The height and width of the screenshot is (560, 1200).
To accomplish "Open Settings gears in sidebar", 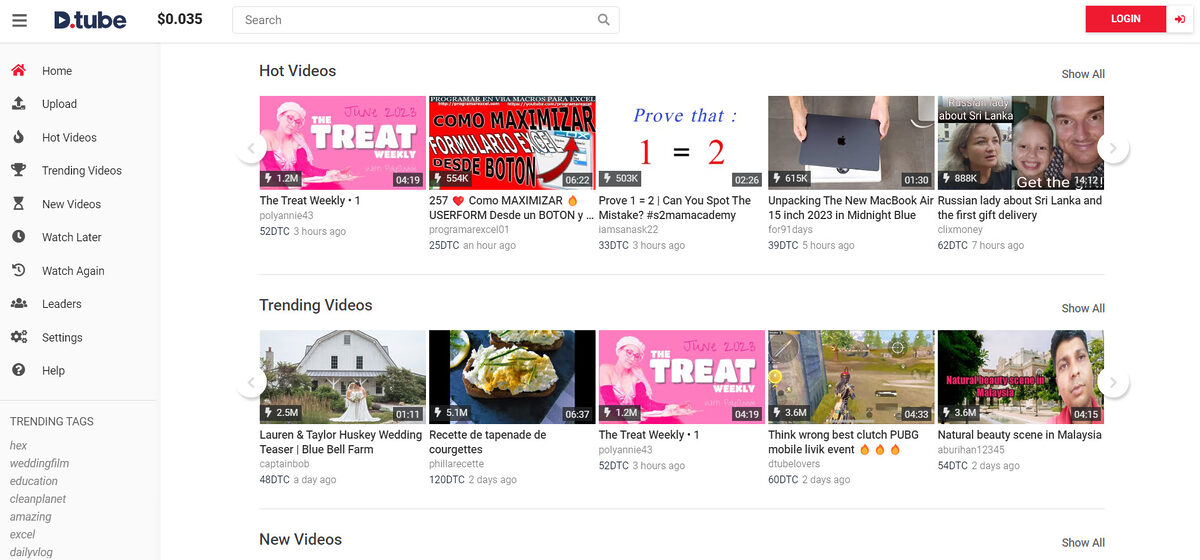I will 18,337.
